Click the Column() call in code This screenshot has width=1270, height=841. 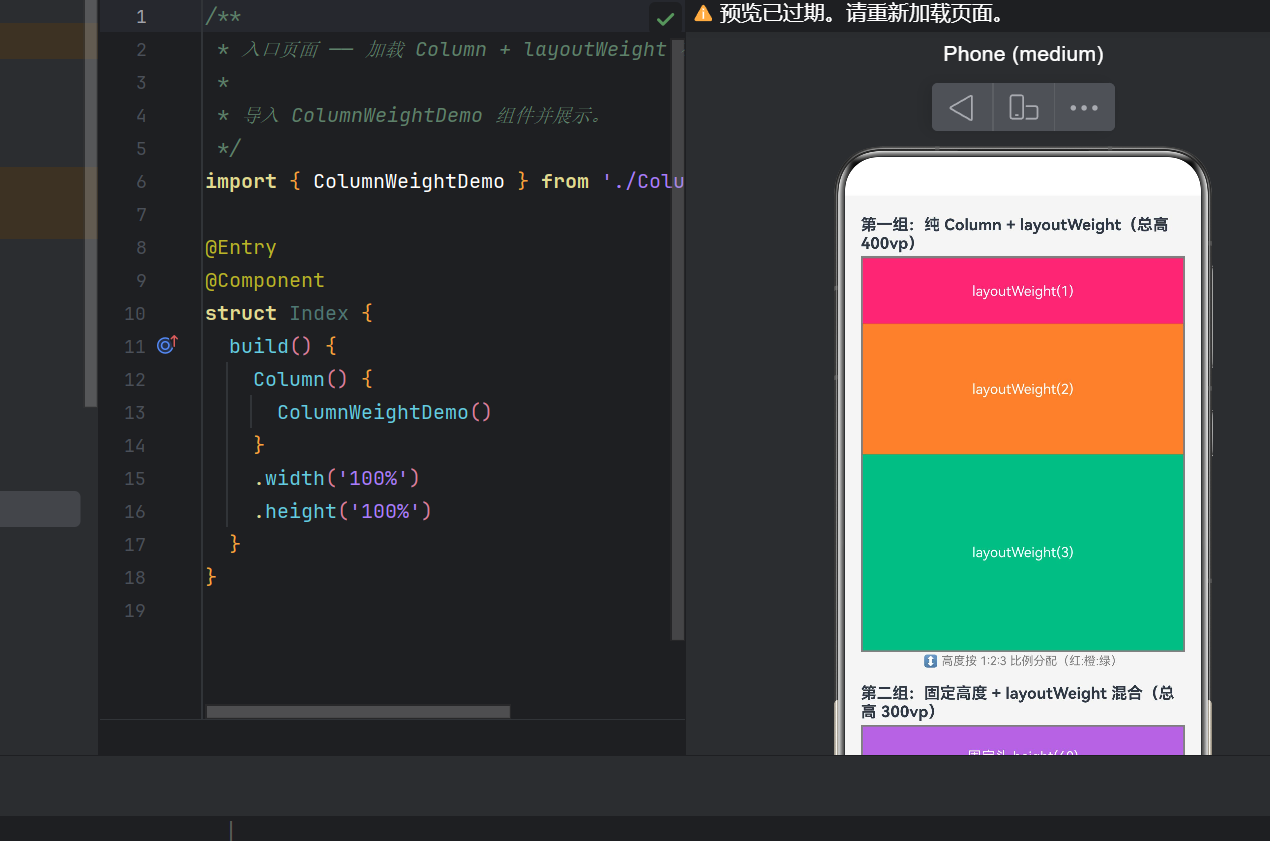point(301,379)
